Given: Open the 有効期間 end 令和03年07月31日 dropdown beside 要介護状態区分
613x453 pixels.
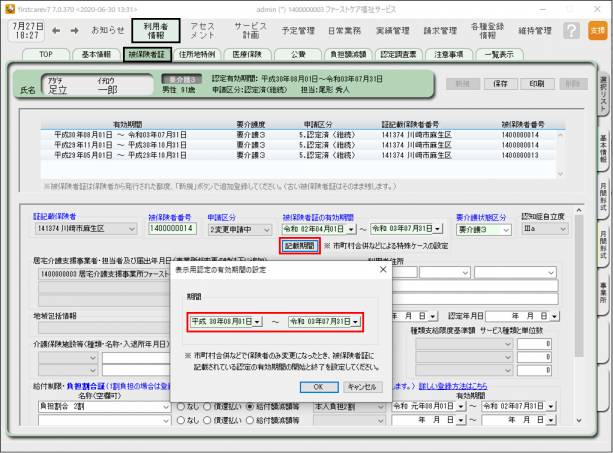Looking at the screenshot, I should [437, 229].
